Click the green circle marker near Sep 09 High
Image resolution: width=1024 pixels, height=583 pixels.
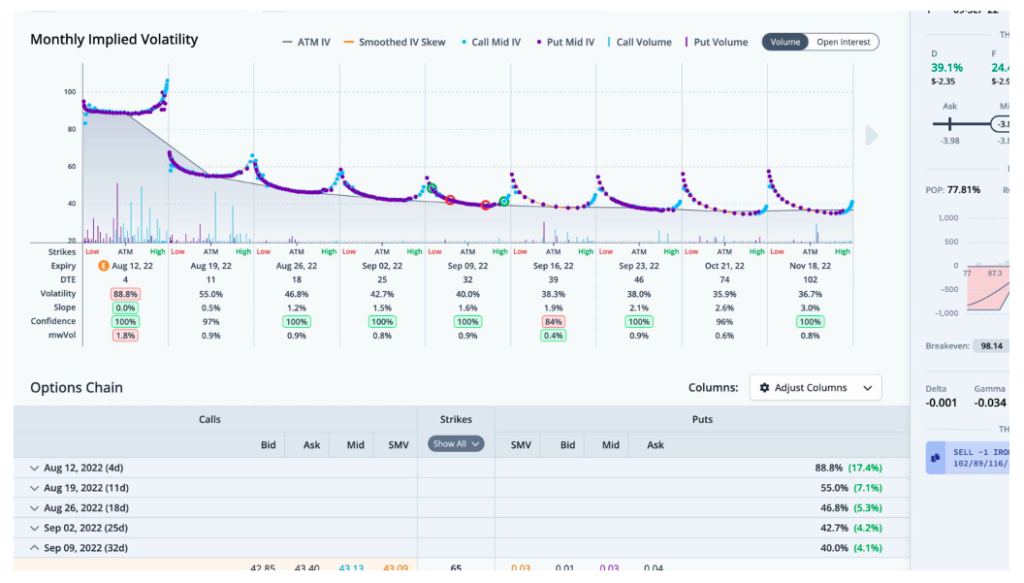[x=504, y=202]
